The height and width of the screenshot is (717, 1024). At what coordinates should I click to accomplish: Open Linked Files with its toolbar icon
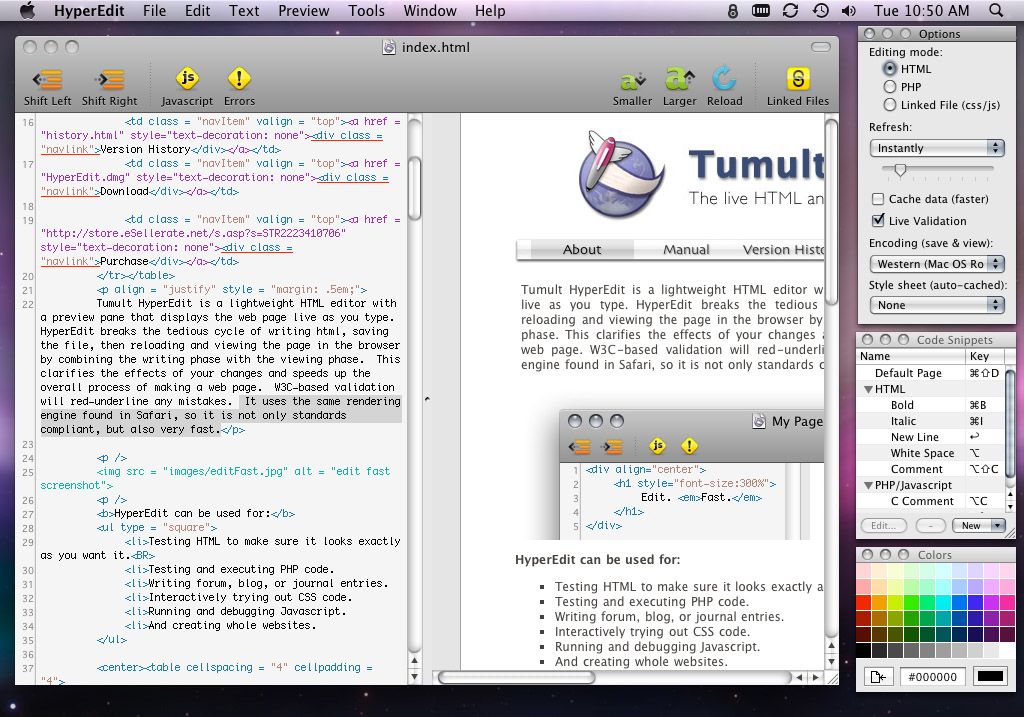[797, 80]
